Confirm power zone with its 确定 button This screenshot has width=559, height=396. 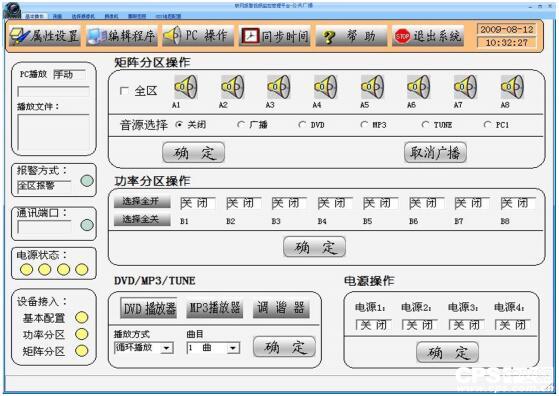[314, 247]
